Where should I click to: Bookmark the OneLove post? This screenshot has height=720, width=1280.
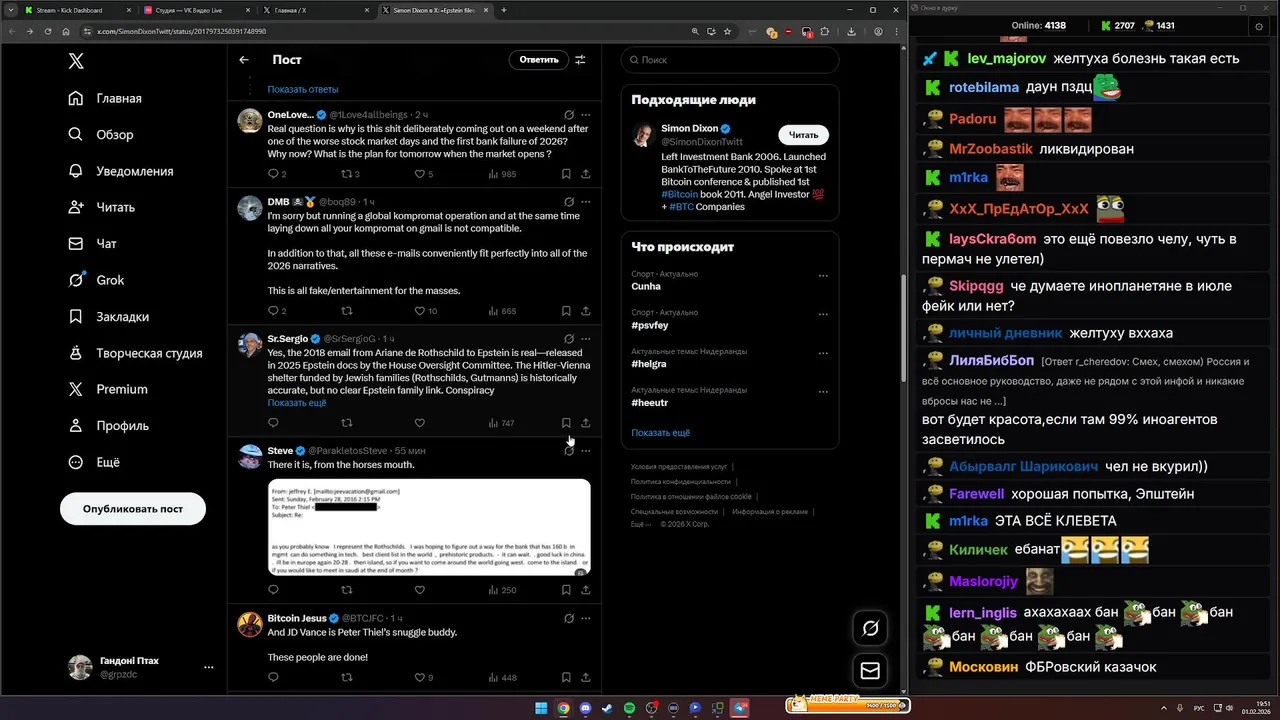click(x=566, y=174)
